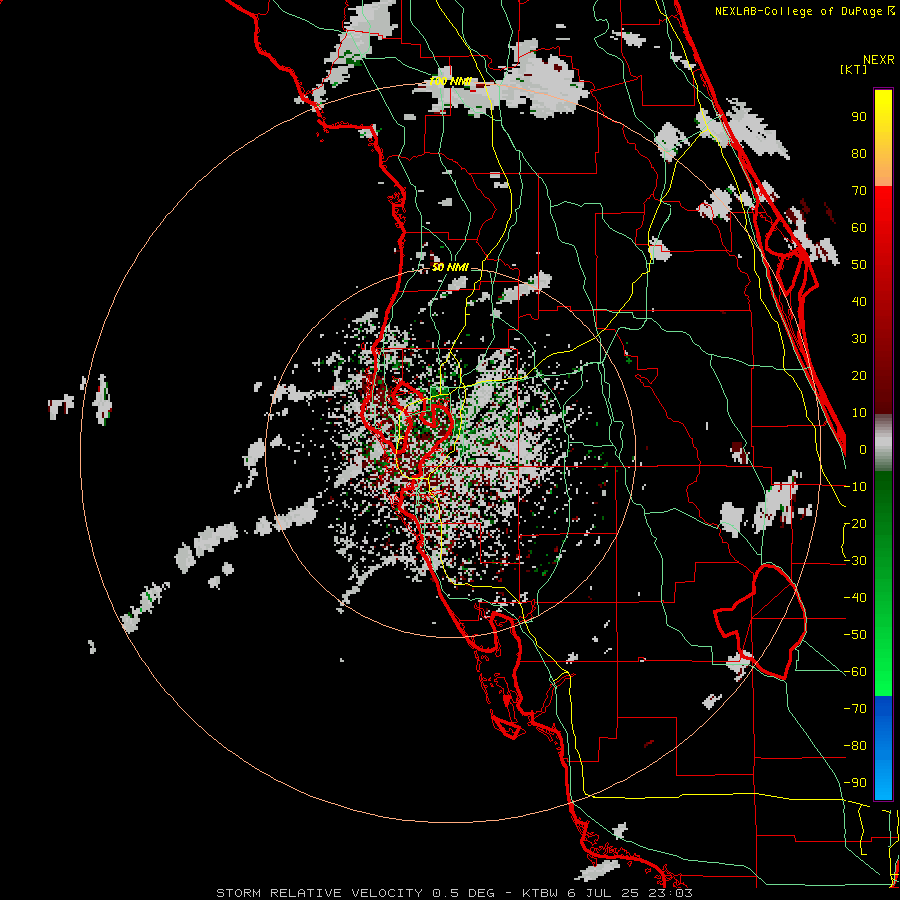The image size is (900, 900).
Task: Click the 100 NMI range ring label
Action: coord(450,82)
